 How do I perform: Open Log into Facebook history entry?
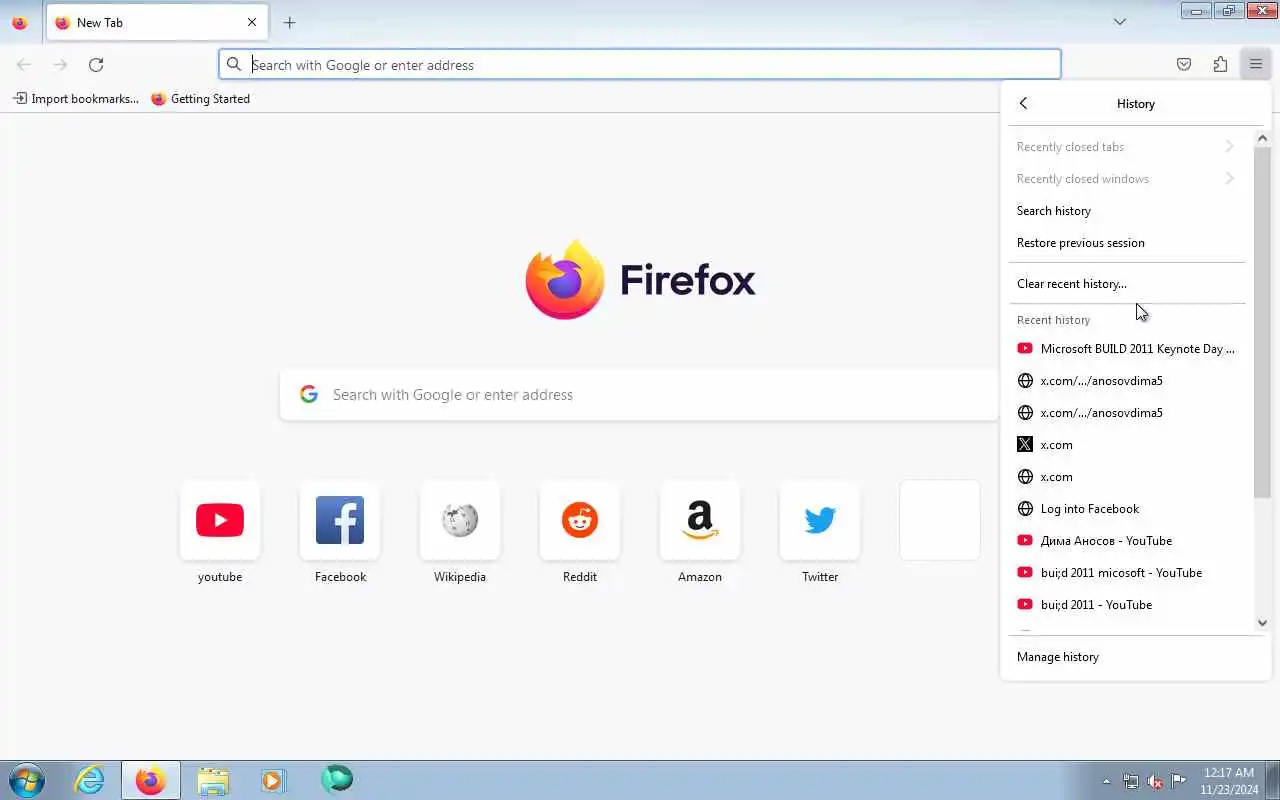point(1126,509)
